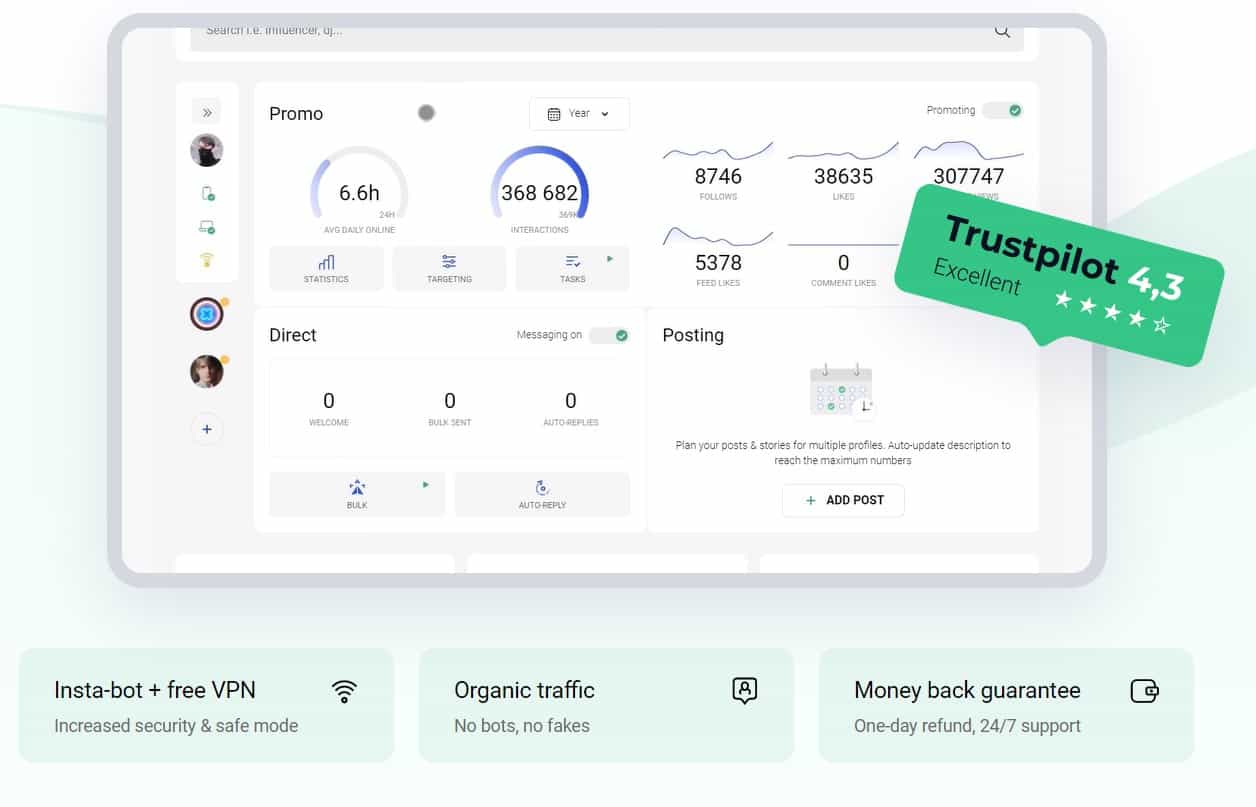Open the Organic traffic card heading

pos(524,690)
